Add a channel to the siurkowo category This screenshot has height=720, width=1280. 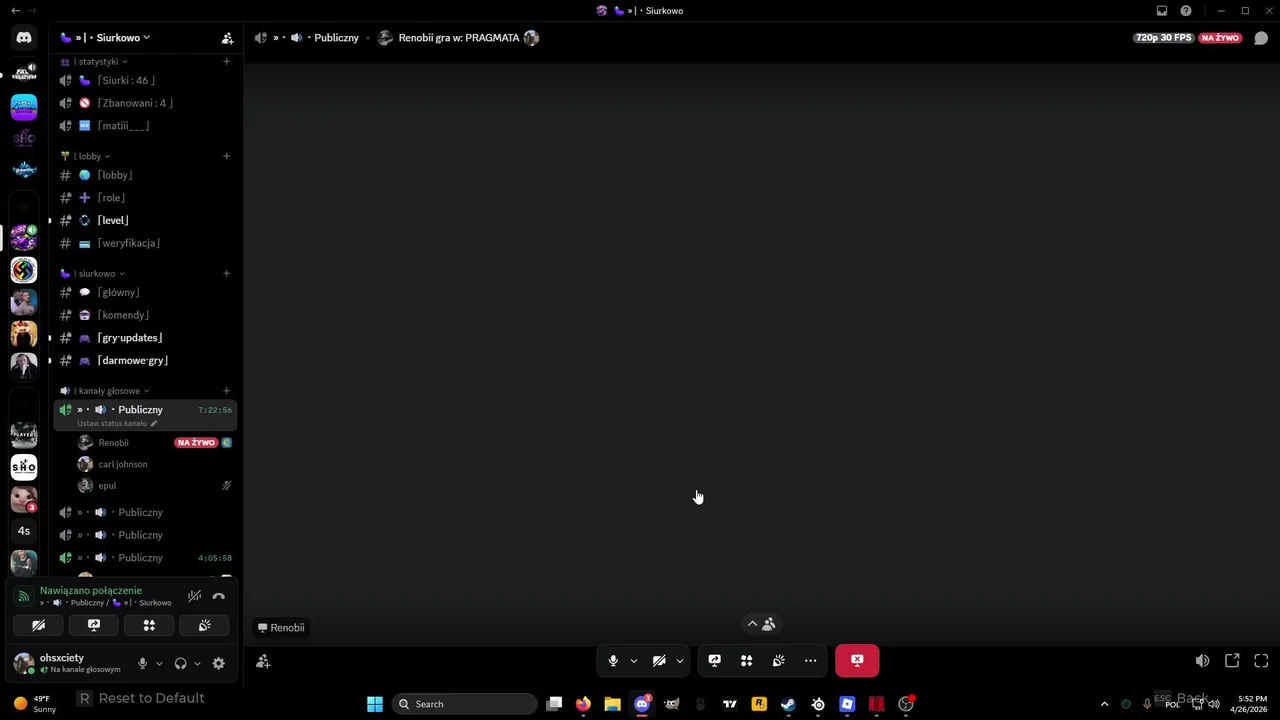[226, 273]
